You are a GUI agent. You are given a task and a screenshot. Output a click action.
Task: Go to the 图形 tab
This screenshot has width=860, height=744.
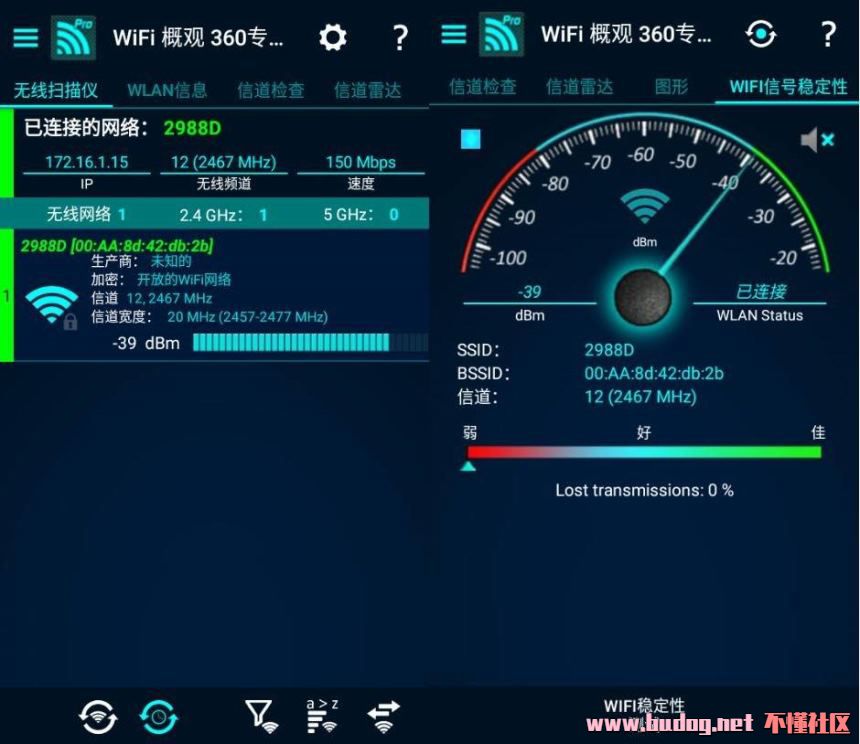671,87
